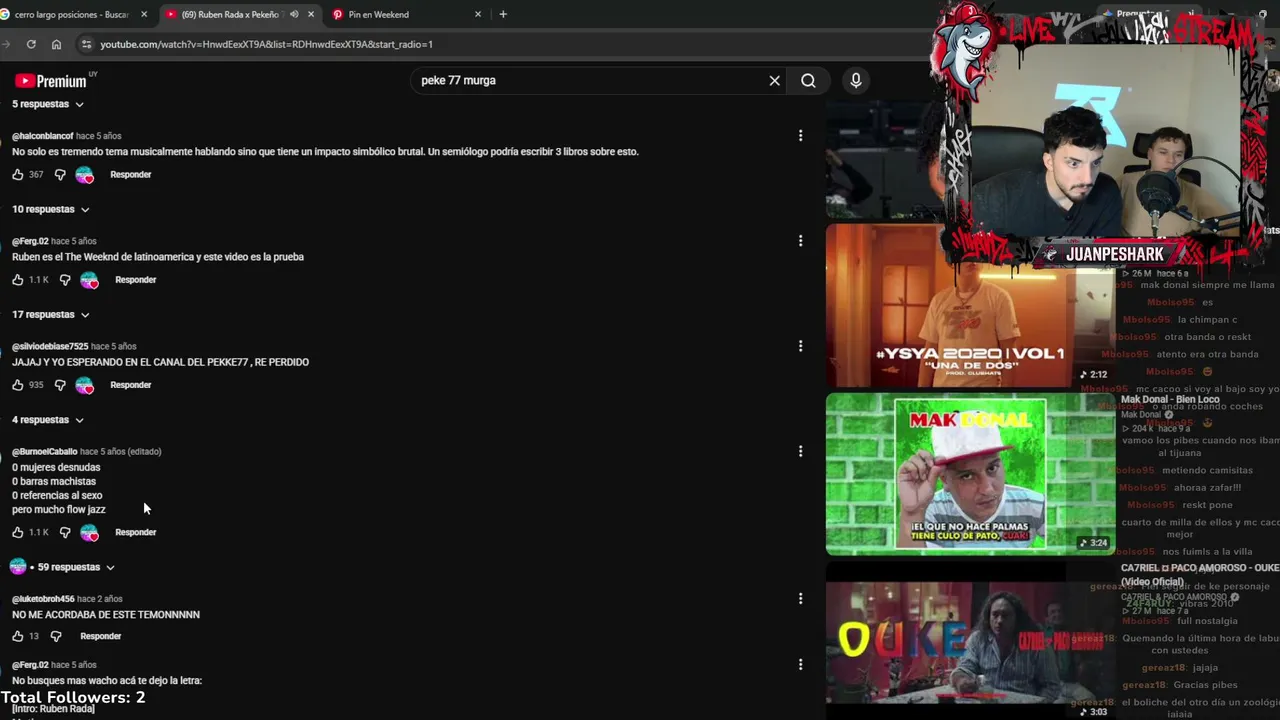Click creator heart on @silviodebiase7525 comment

point(85,385)
